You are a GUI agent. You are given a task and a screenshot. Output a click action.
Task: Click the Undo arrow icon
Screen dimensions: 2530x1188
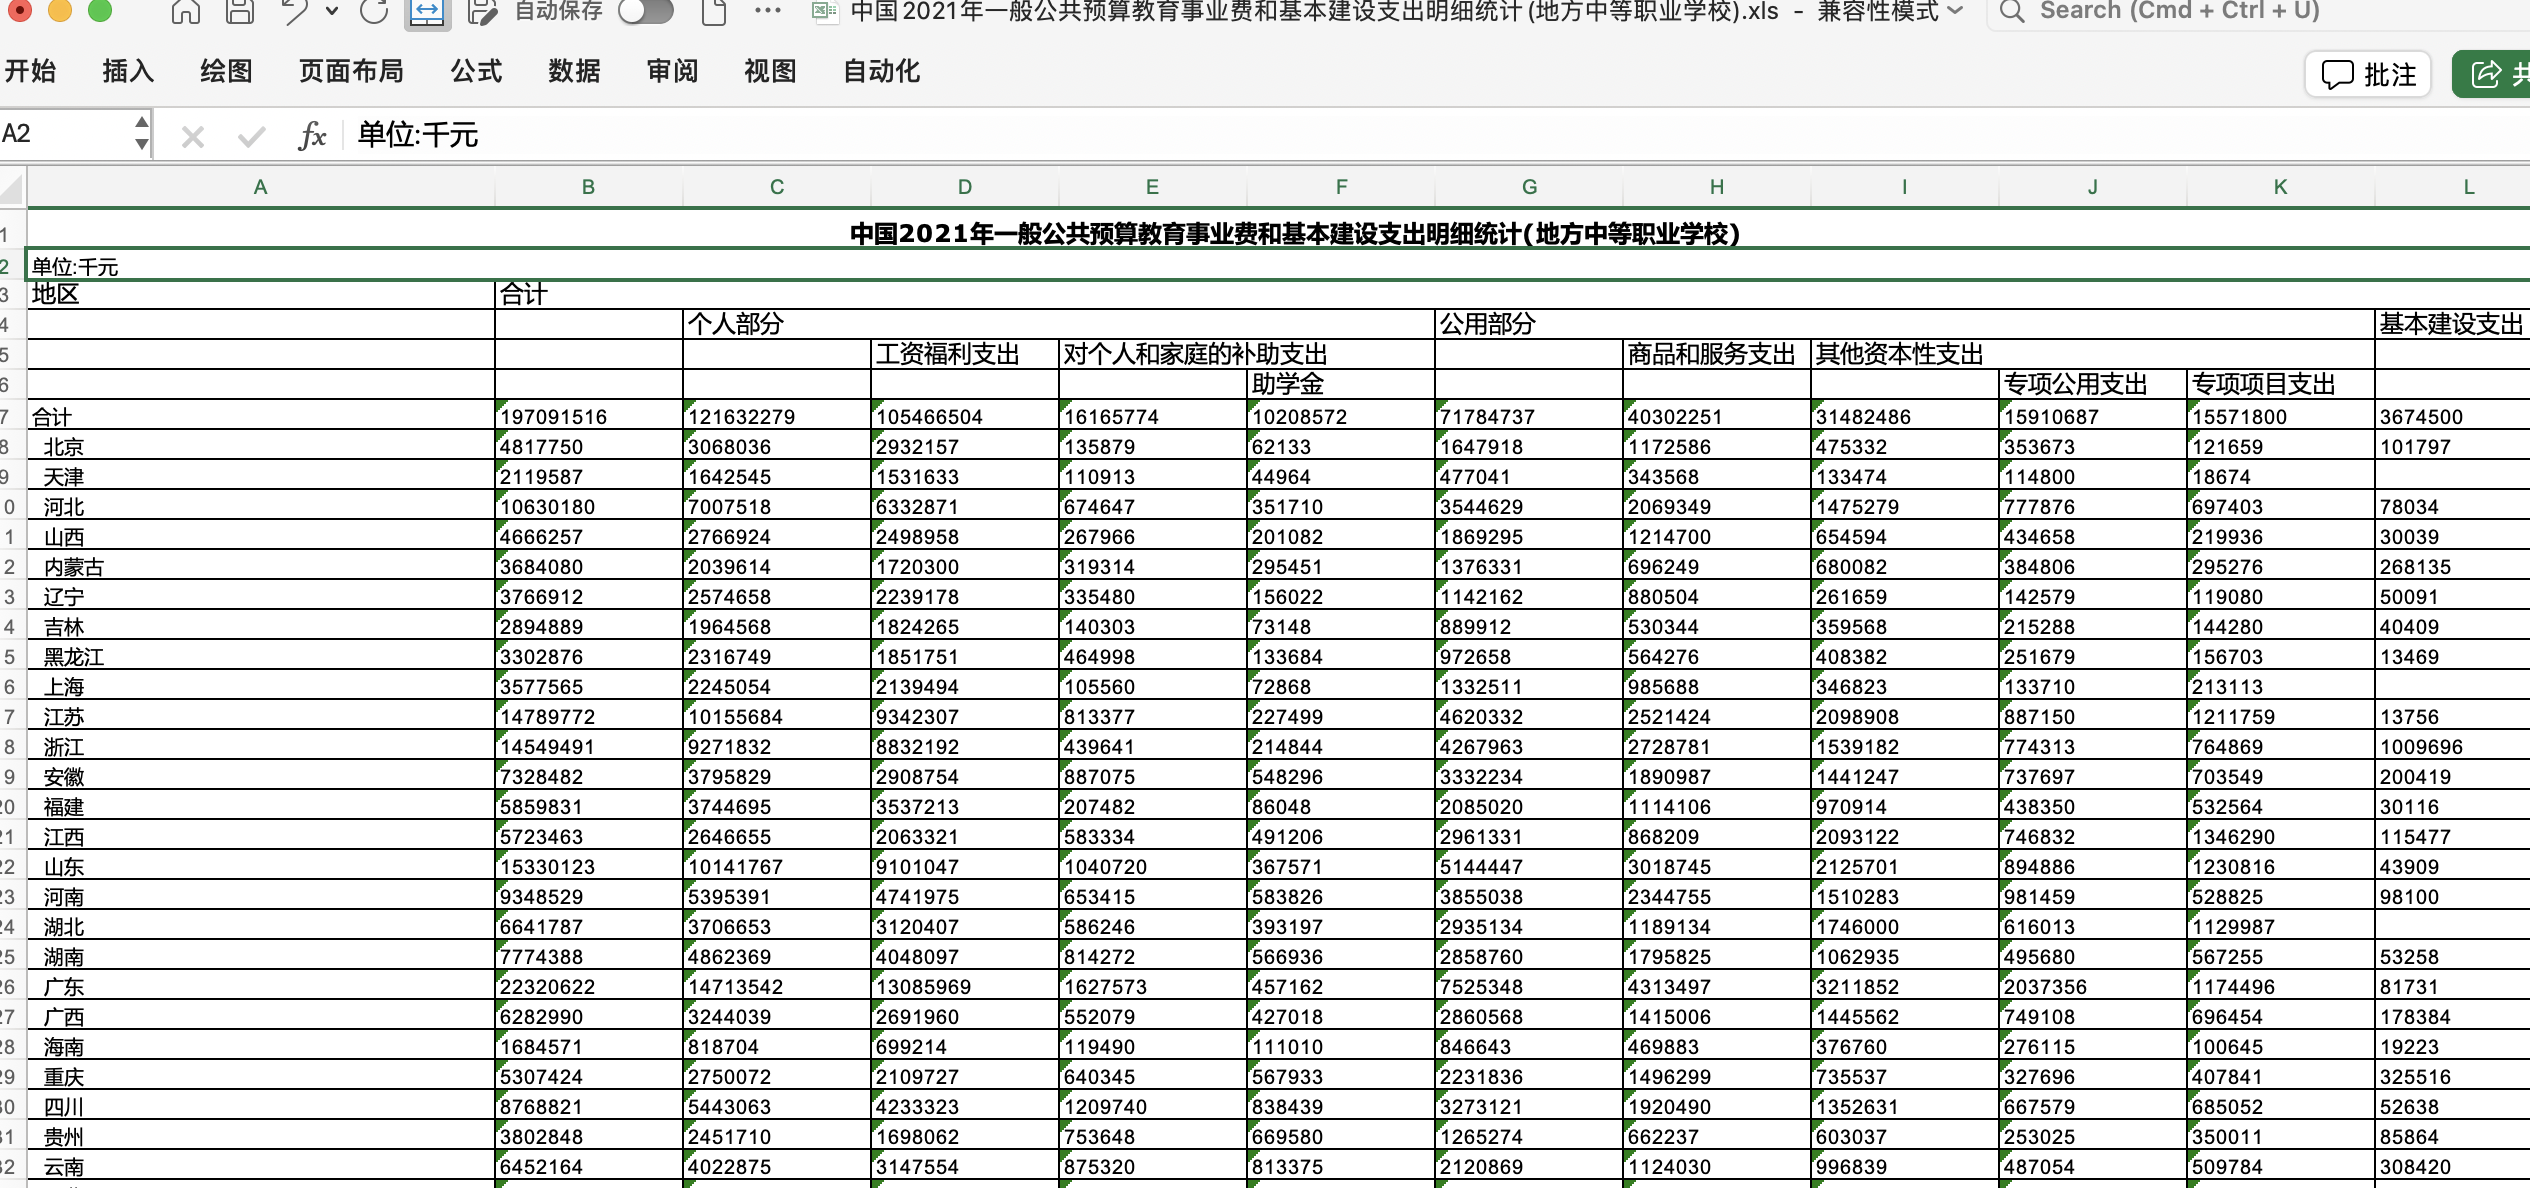(295, 11)
